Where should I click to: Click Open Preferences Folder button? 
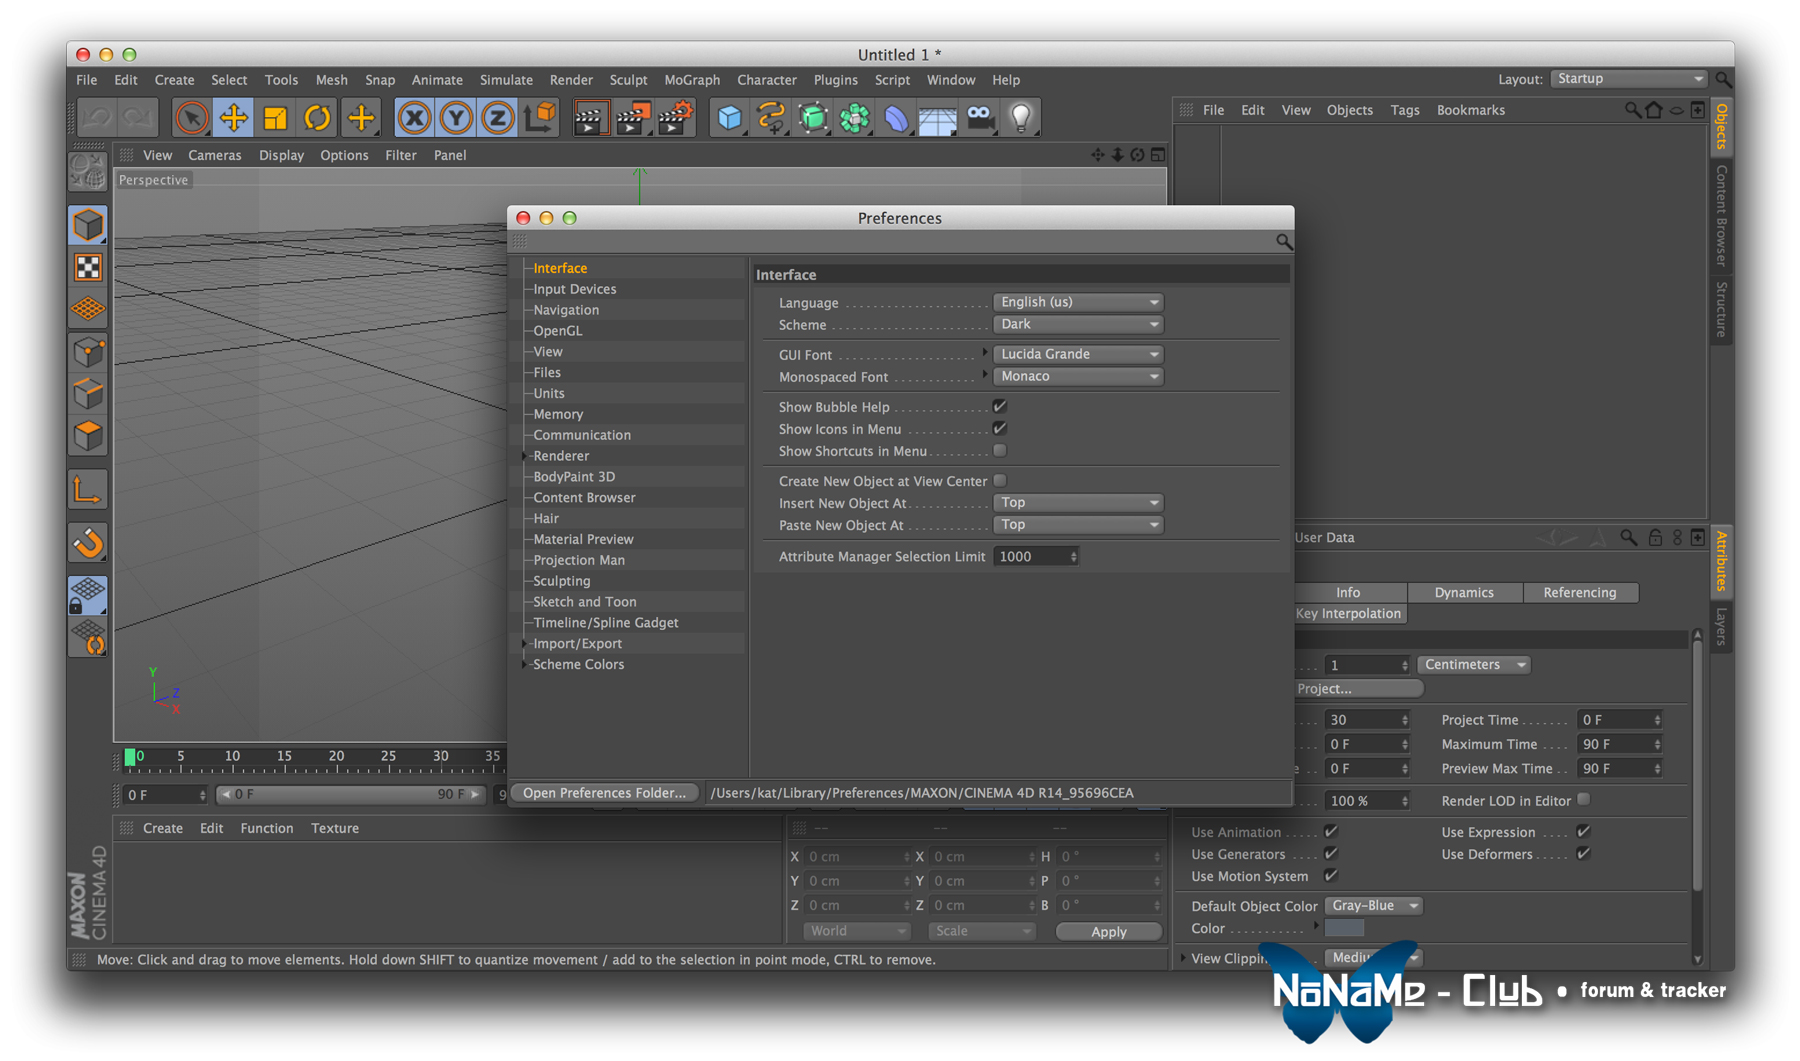(604, 793)
